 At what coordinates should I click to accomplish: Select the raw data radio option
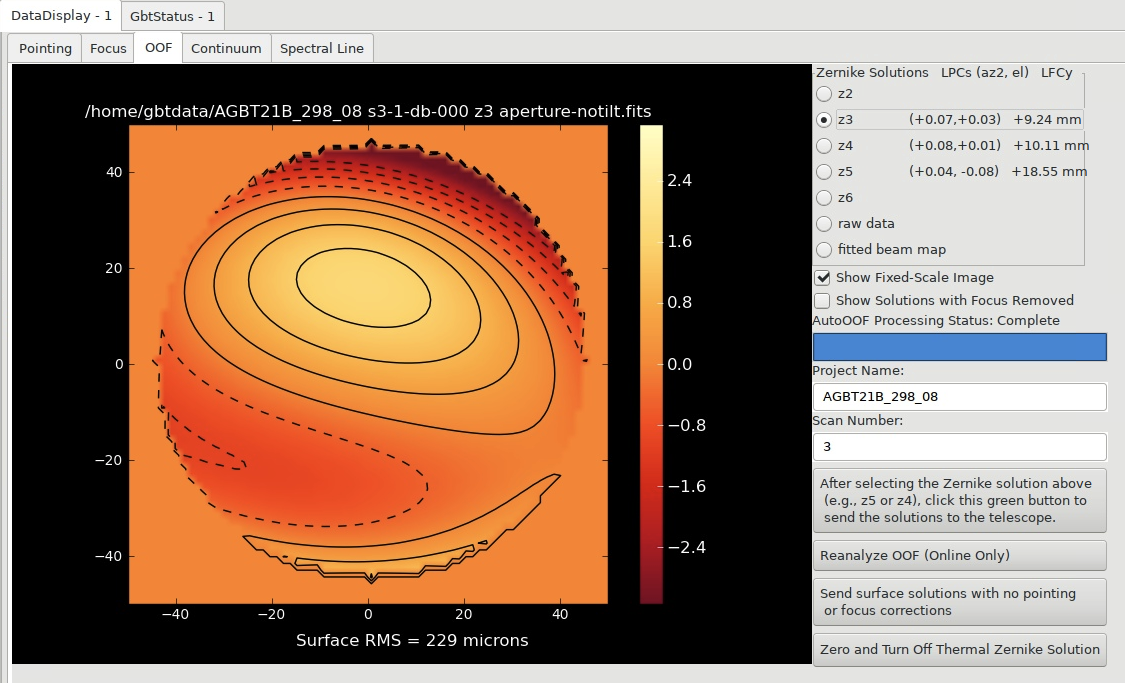824,224
